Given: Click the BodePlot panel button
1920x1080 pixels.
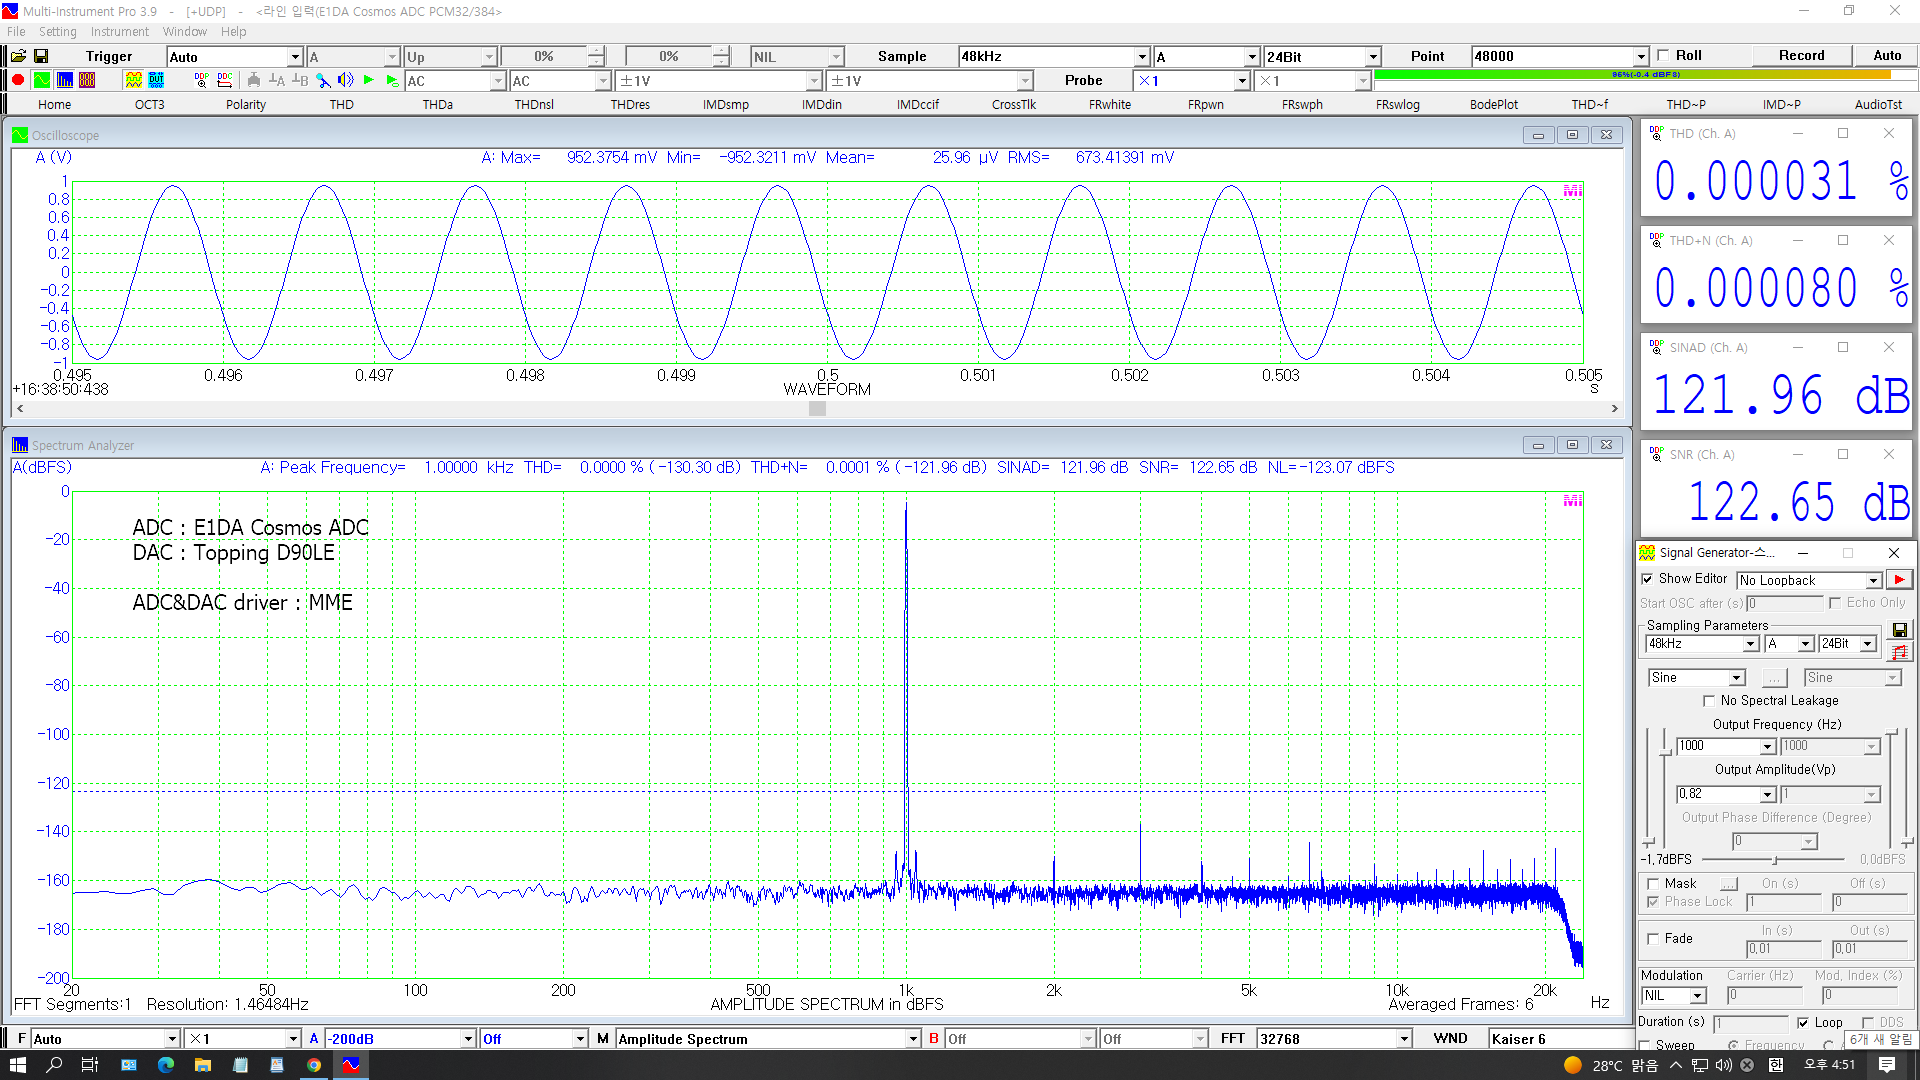Looking at the screenshot, I should pyautogui.click(x=1494, y=105).
